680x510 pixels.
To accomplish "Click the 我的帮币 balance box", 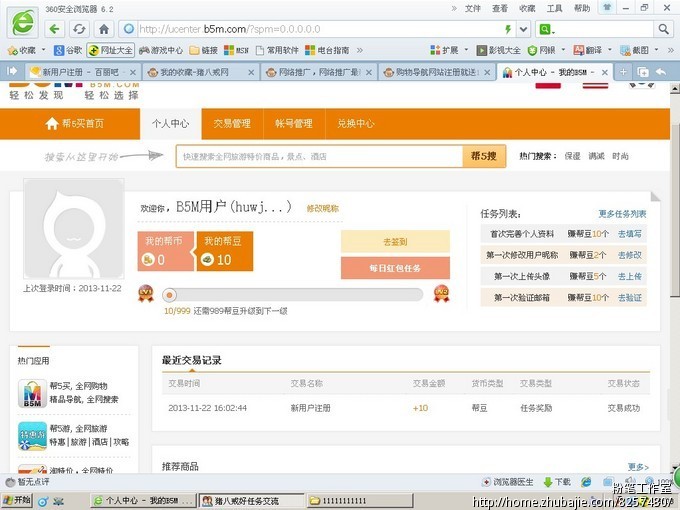I will 166,251.
